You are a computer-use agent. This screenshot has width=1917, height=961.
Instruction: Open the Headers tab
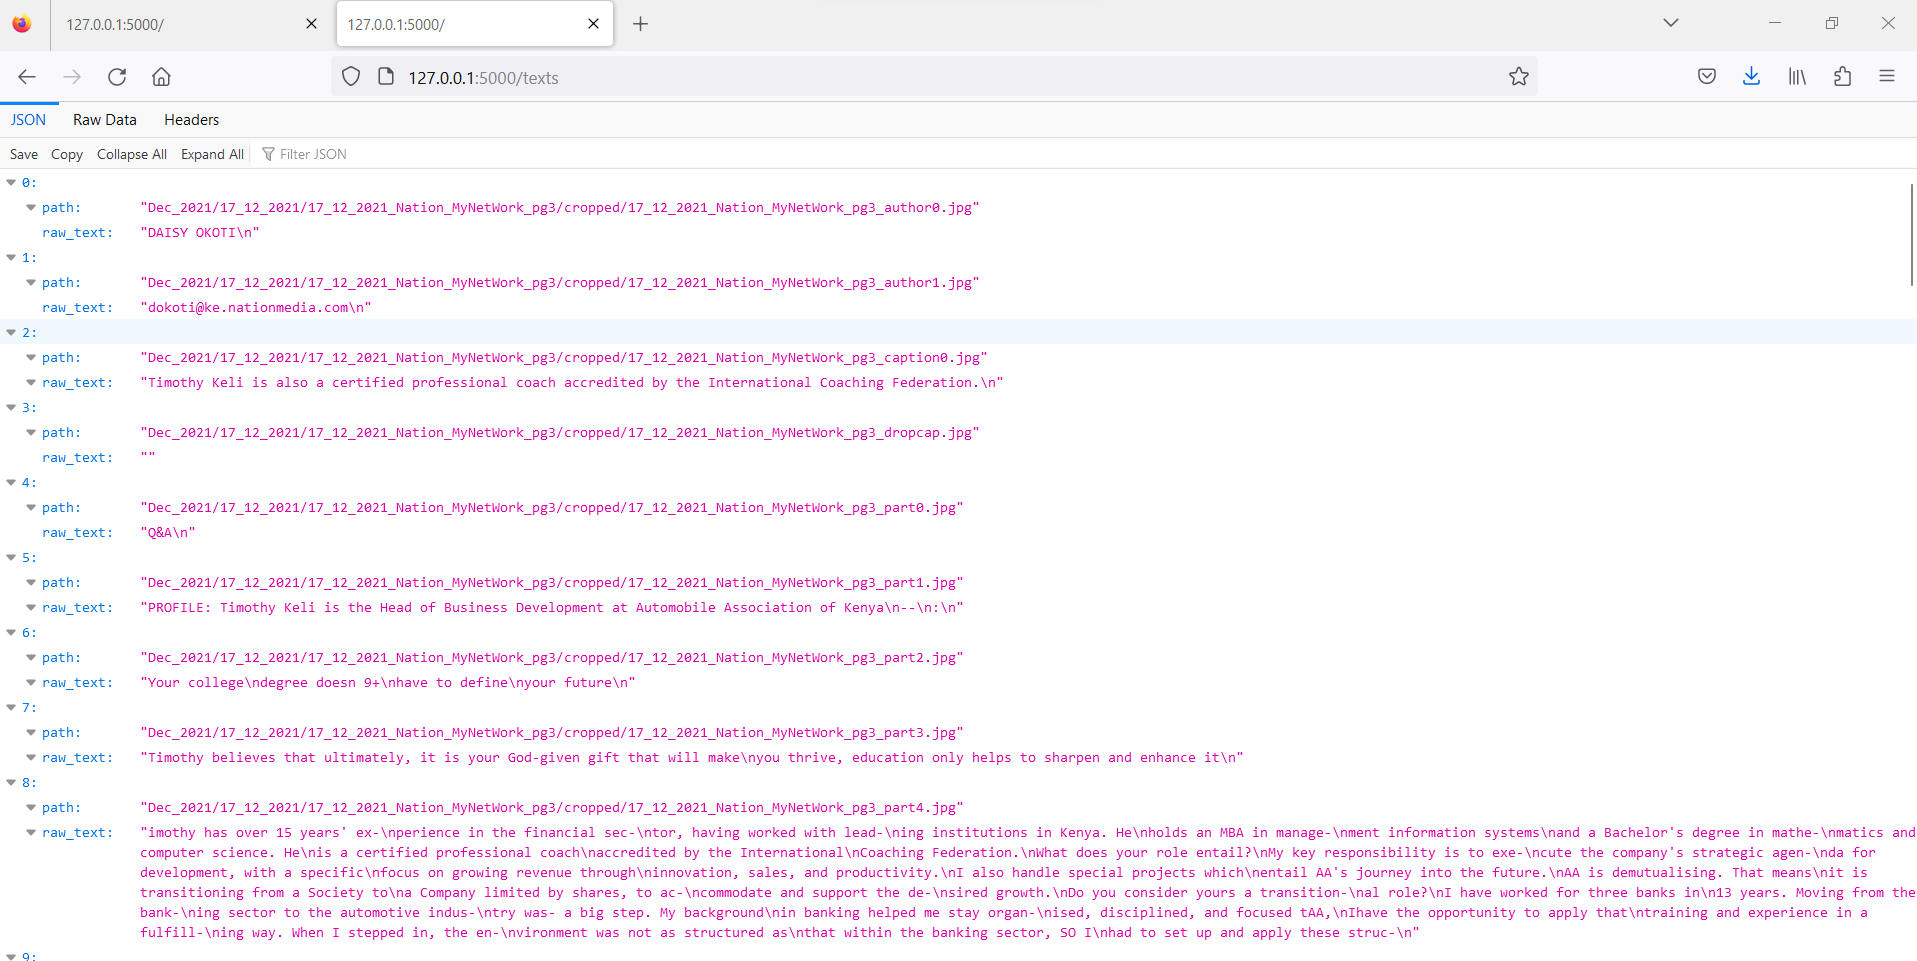(x=192, y=120)
